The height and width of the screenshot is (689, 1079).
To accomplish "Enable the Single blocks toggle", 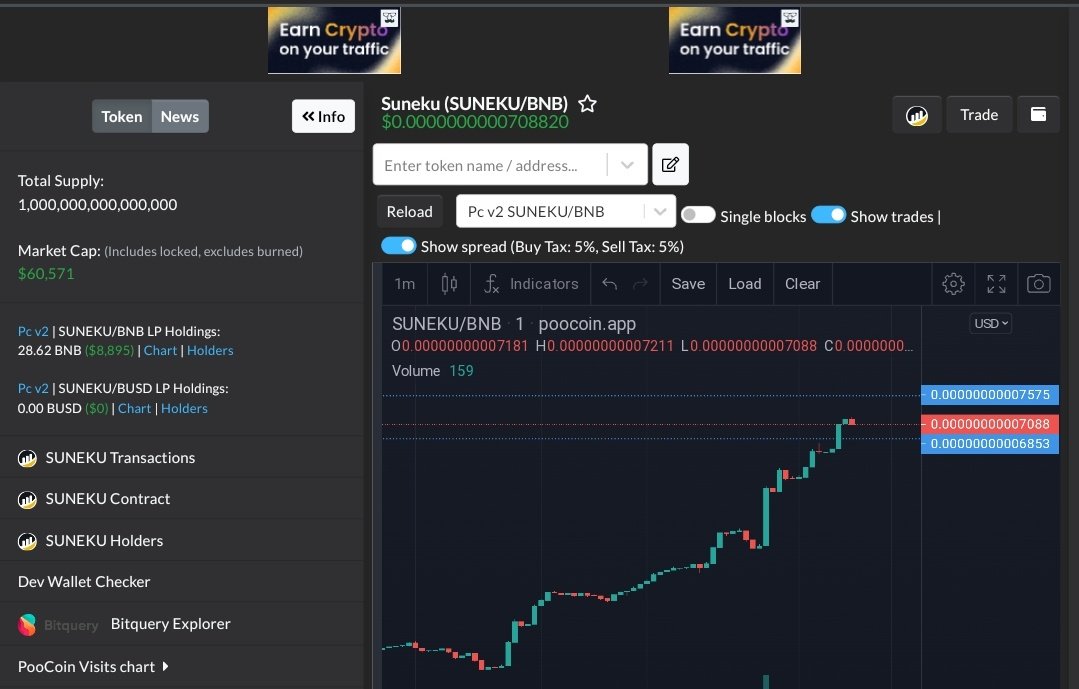I will [x=697, y=215].
